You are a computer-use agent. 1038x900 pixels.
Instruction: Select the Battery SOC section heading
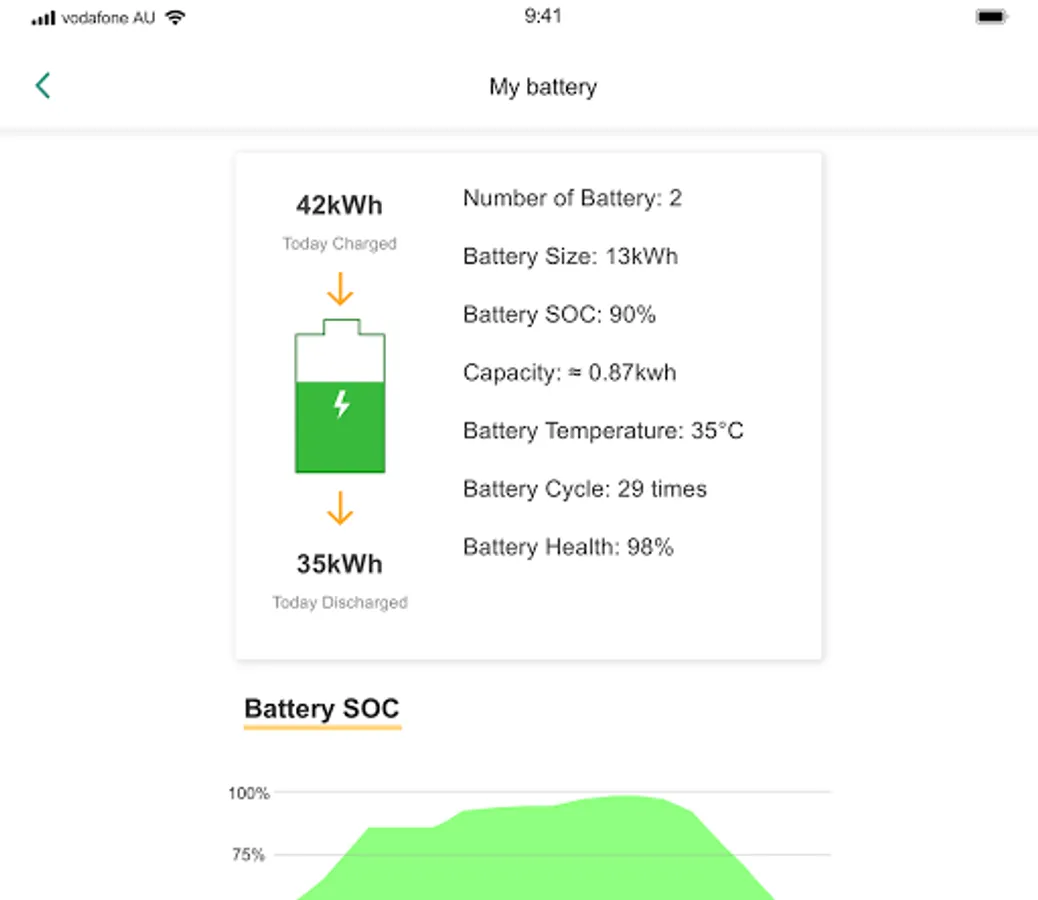[322, 709]
